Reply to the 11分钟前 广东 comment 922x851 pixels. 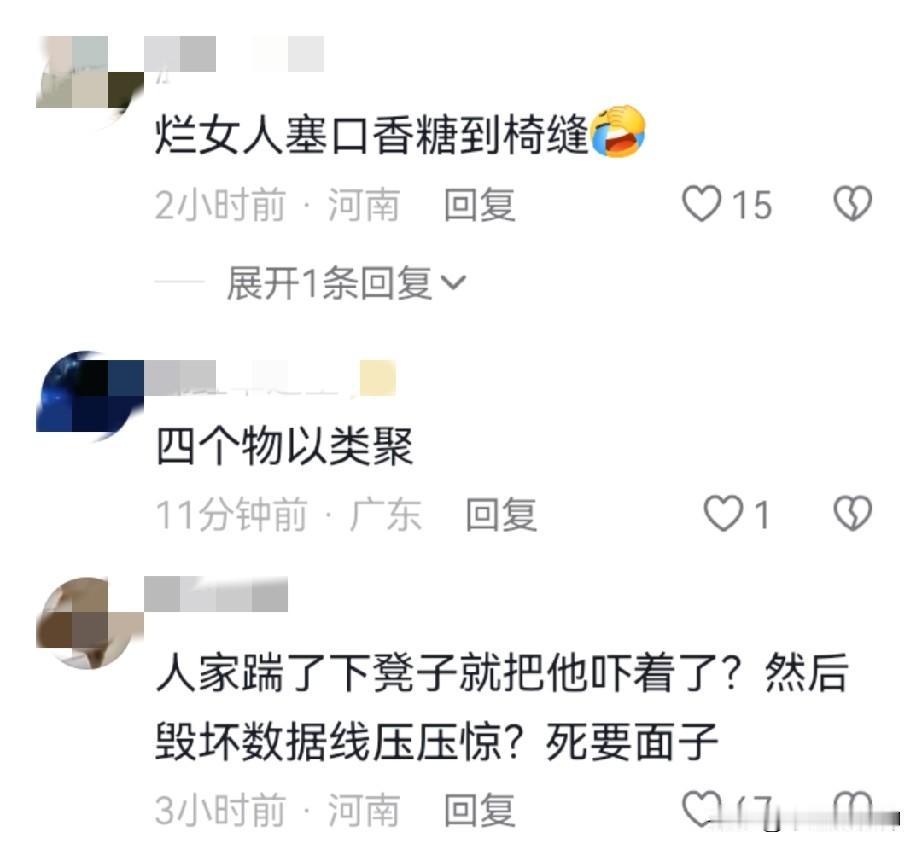tap(501, 515)
